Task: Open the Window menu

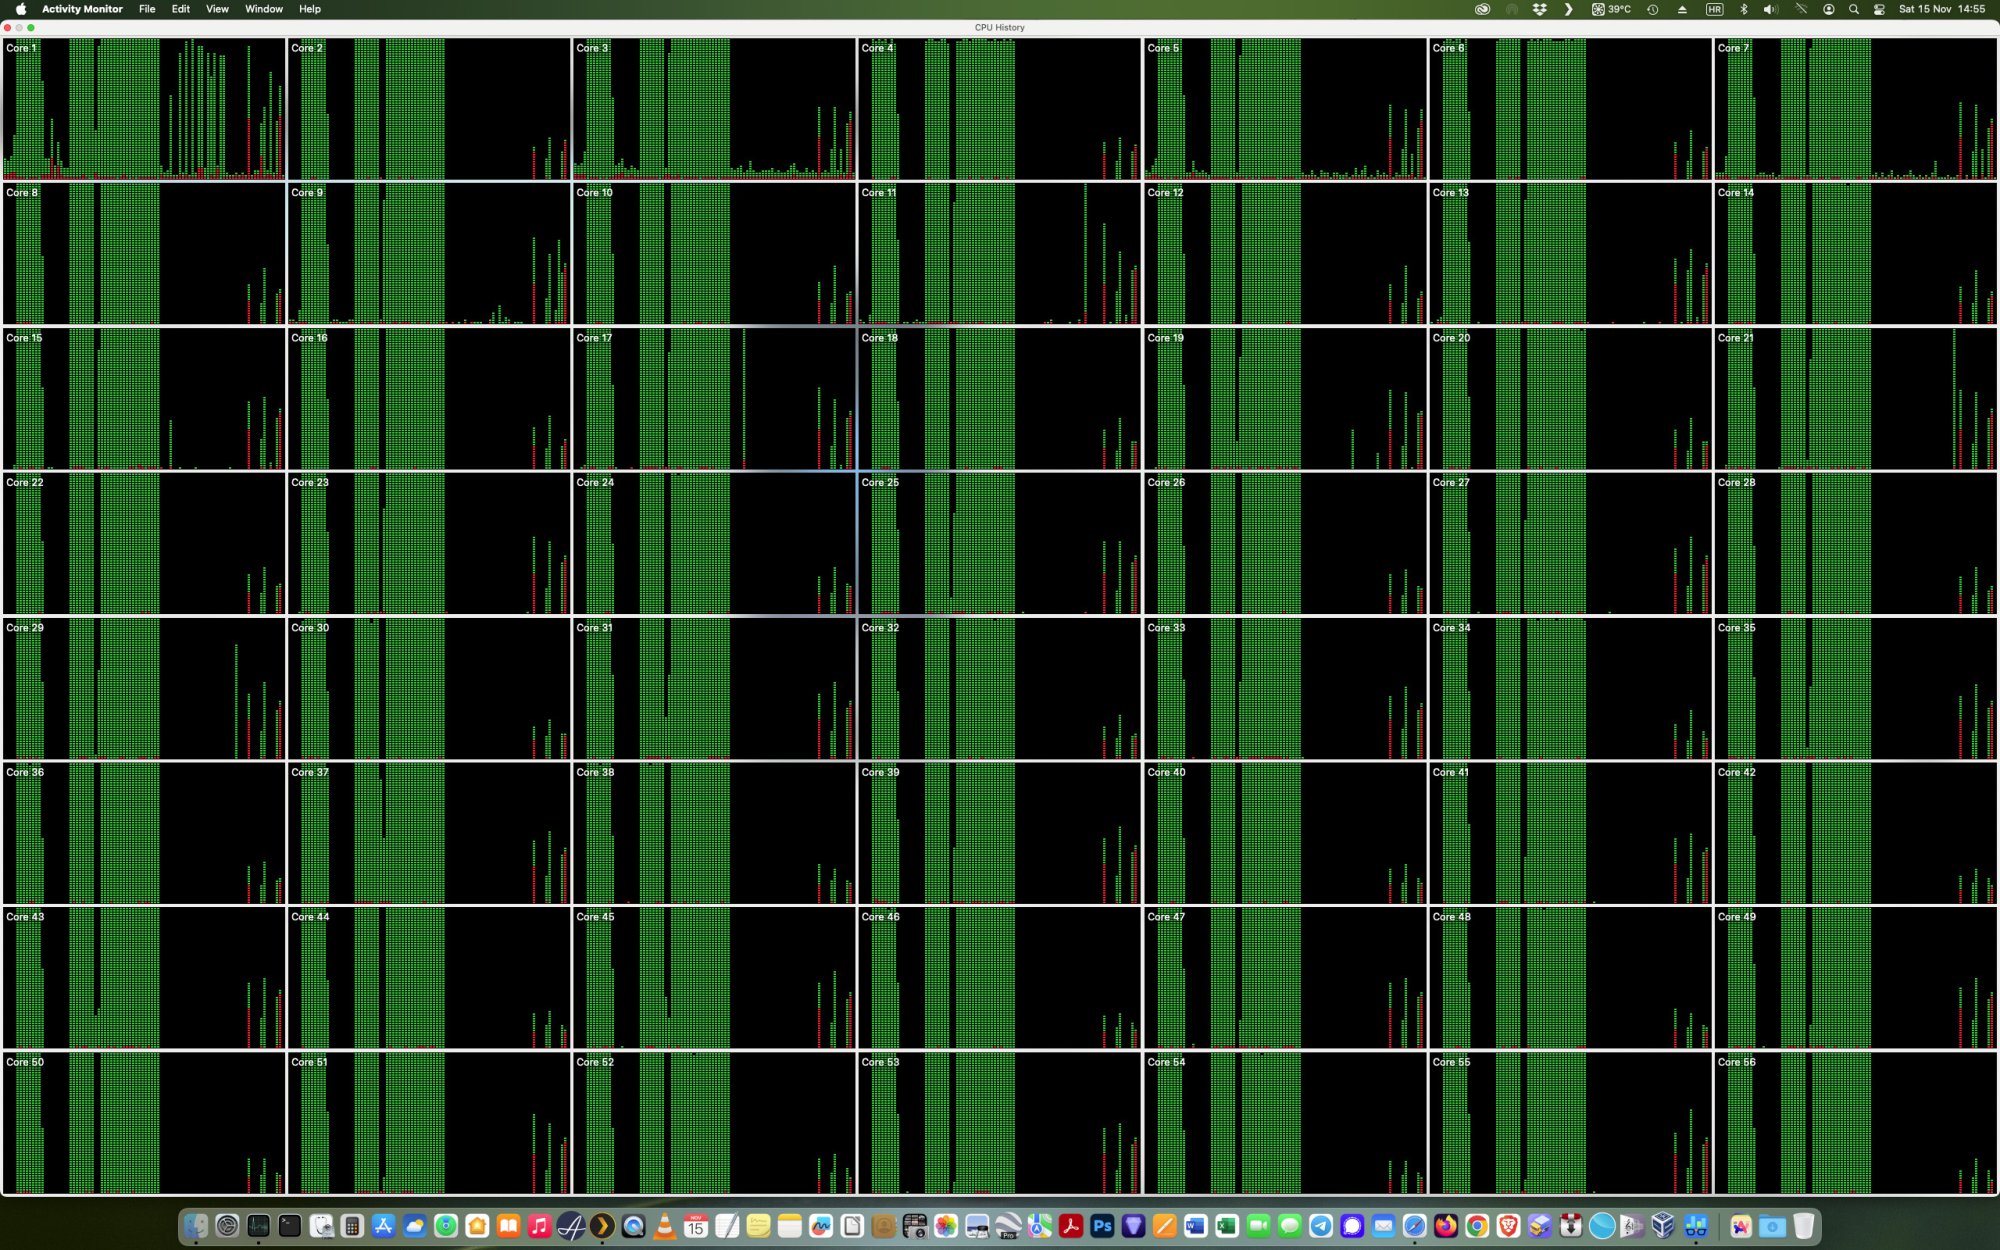Action: 264,9
